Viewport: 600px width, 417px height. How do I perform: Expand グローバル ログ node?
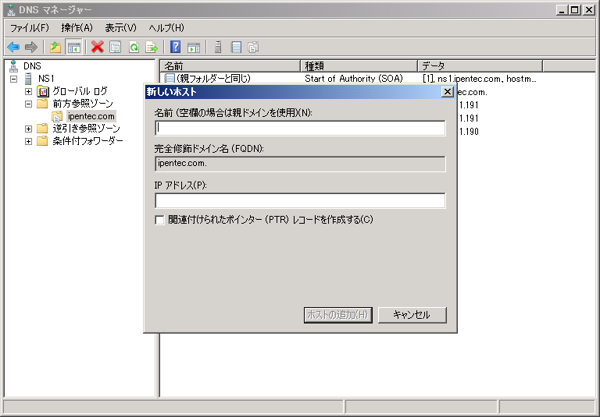click(x=28, y=92)
